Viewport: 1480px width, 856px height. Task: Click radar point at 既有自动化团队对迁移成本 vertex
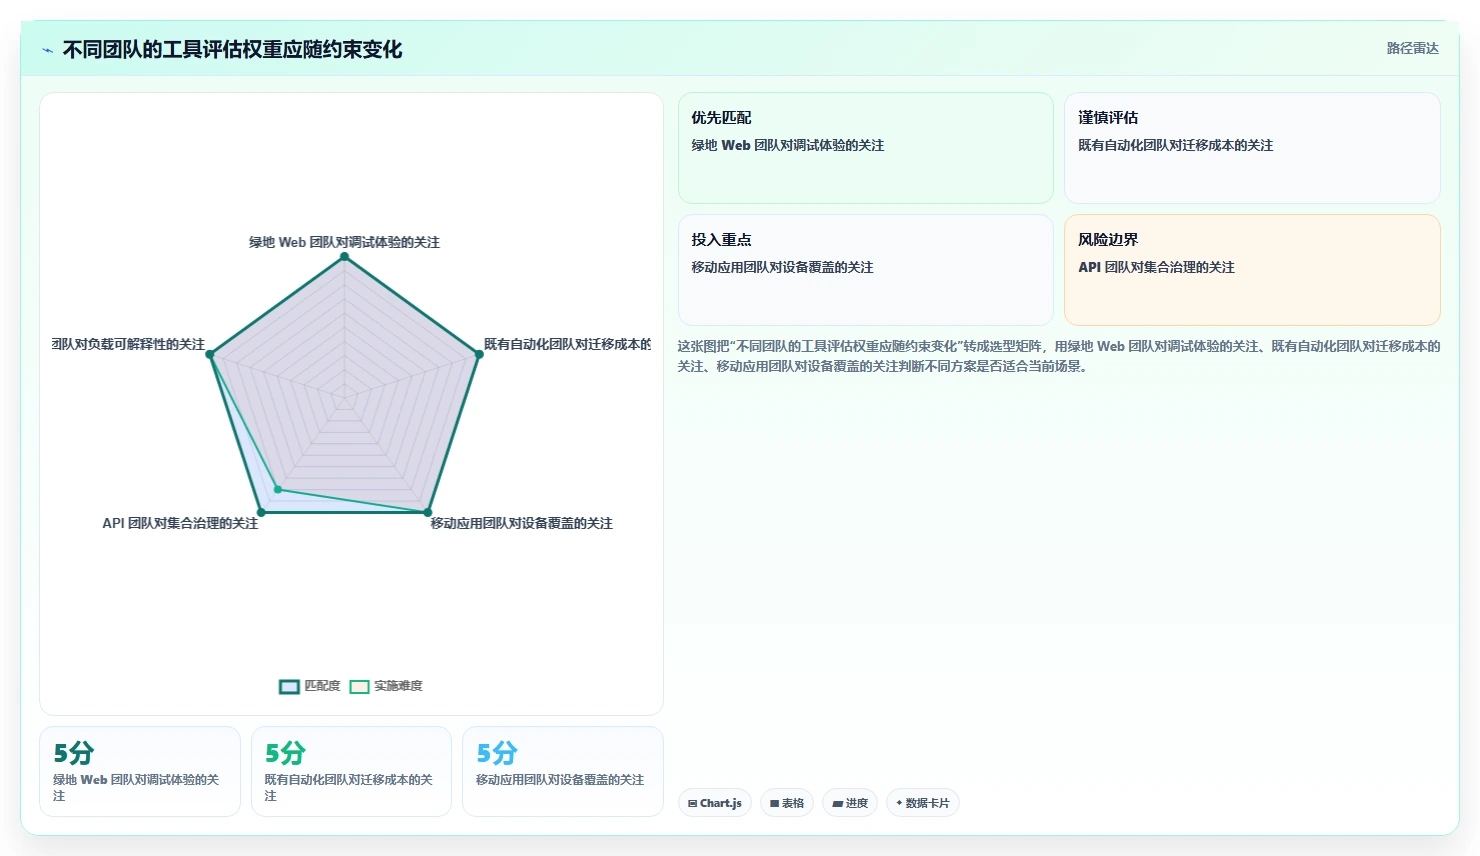pos(479,354)
